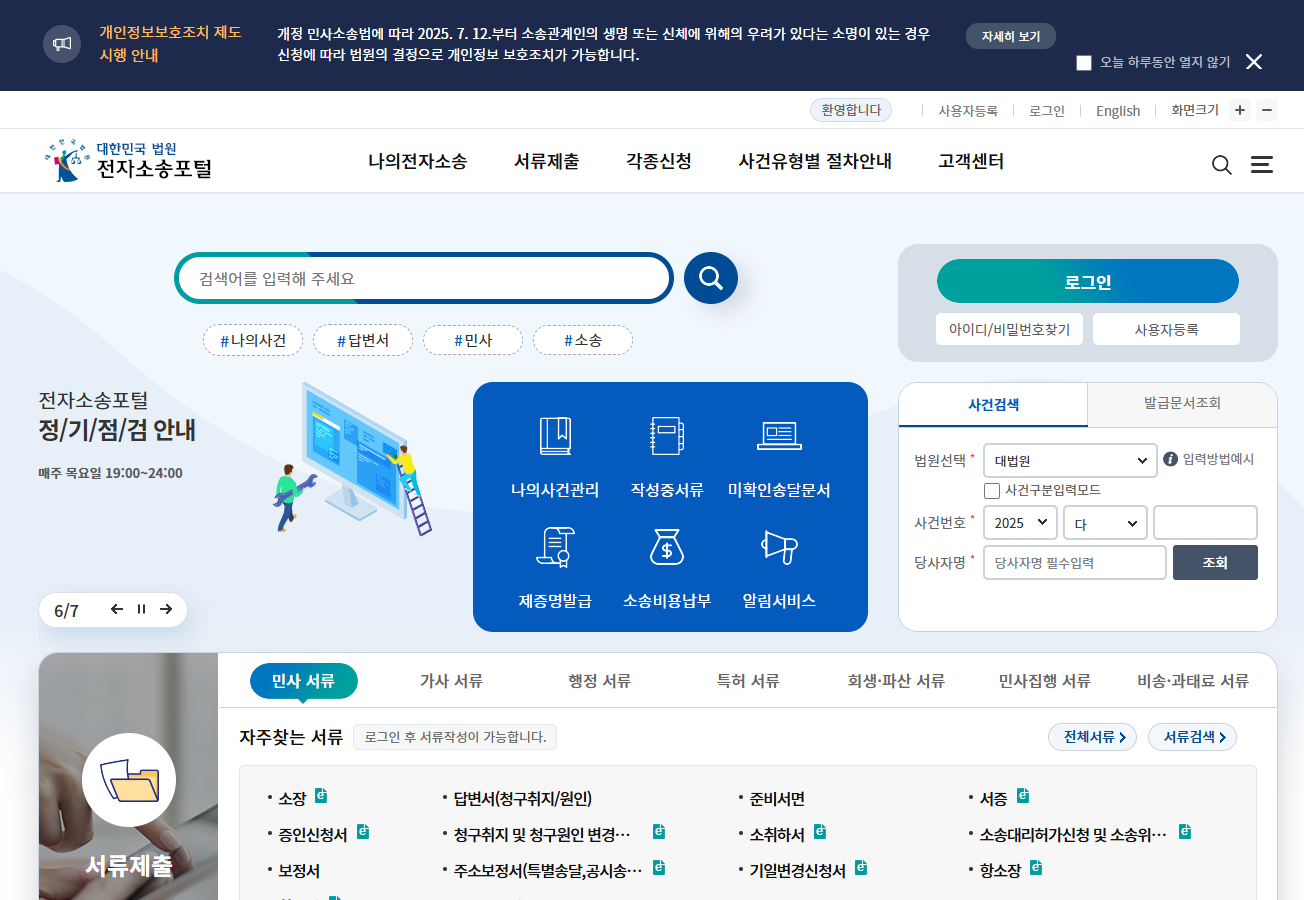The image size is (1304, 900).
Task: Click the 조회 case lookup button
Action: 1215,562
